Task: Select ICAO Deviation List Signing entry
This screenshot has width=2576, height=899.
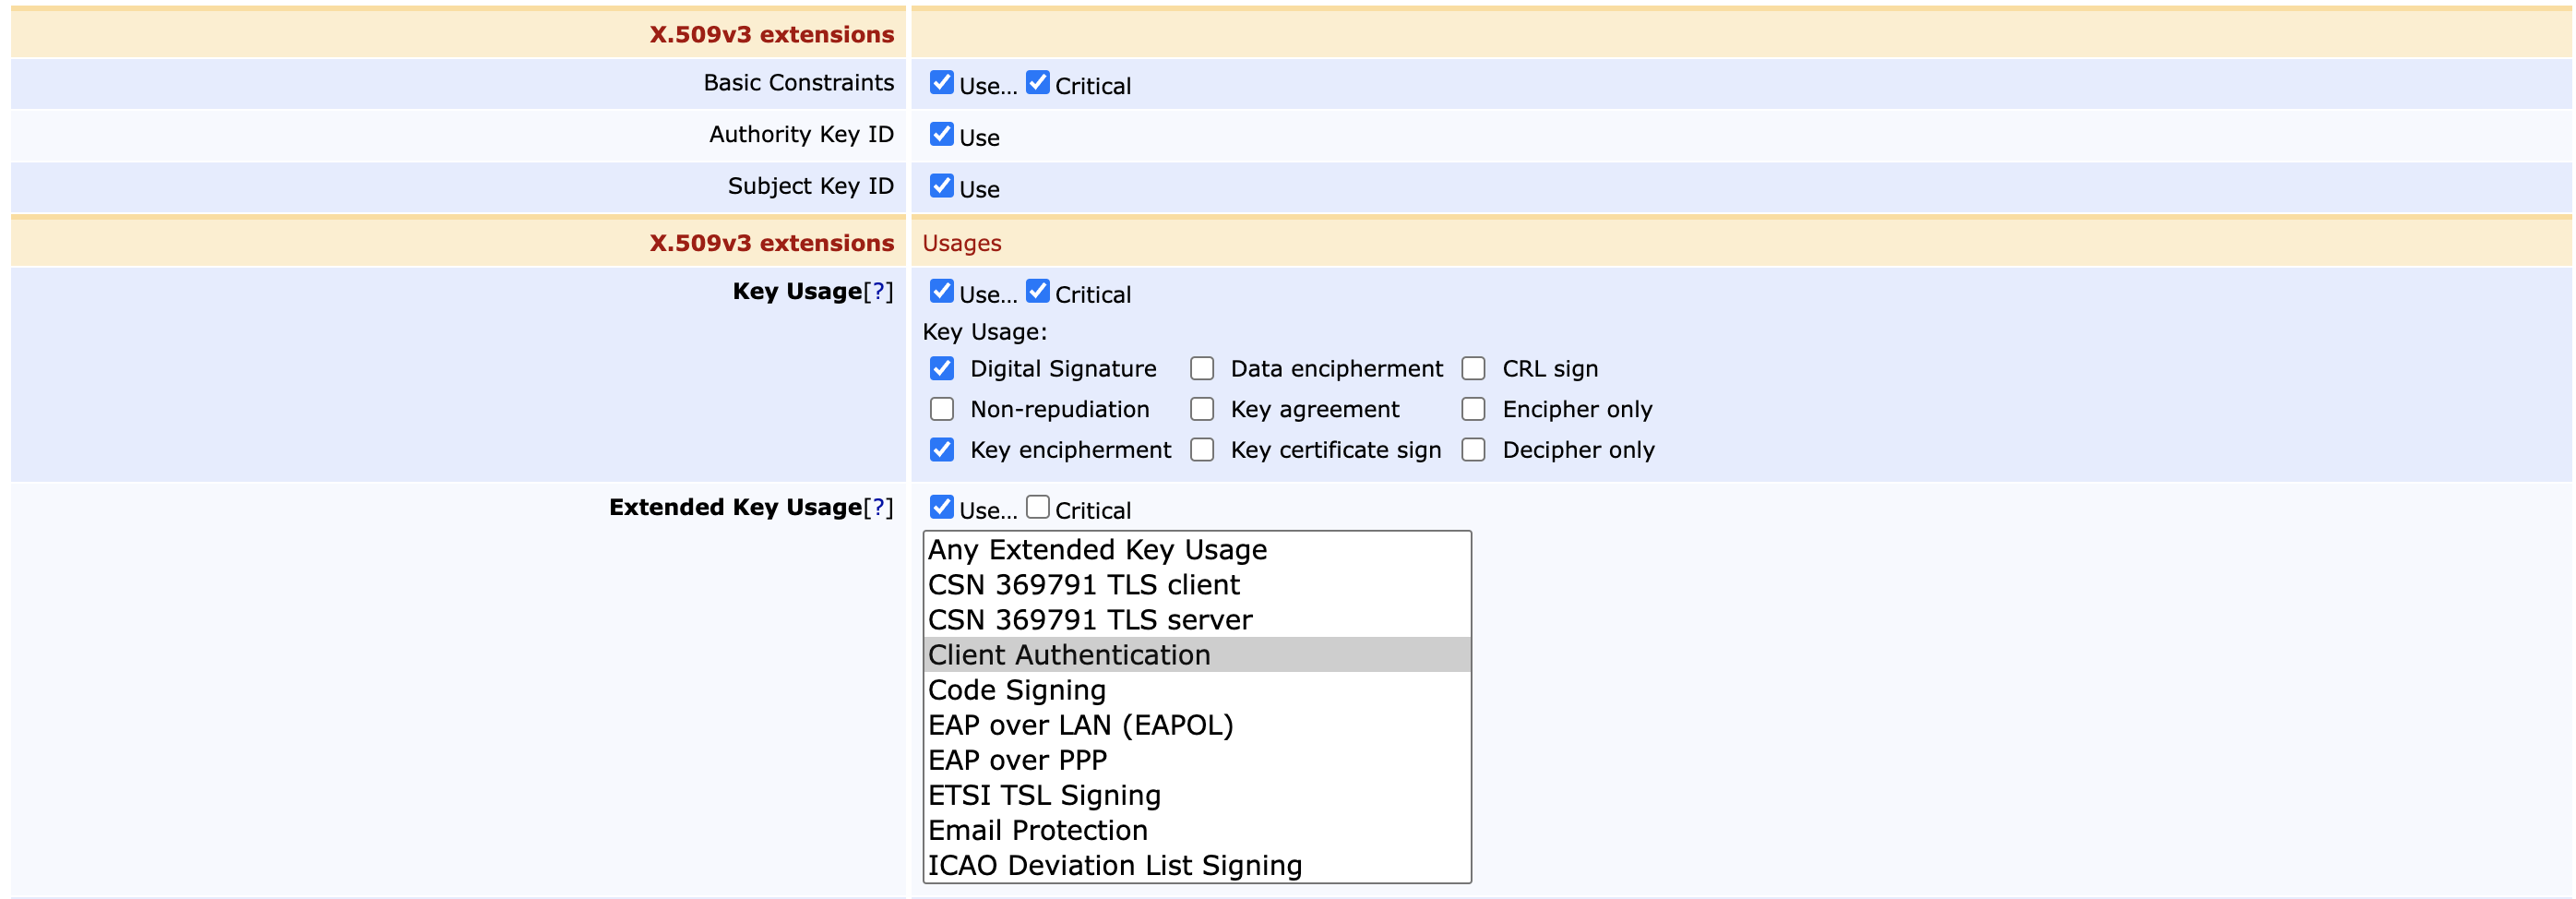Action: coord(1114,865)
